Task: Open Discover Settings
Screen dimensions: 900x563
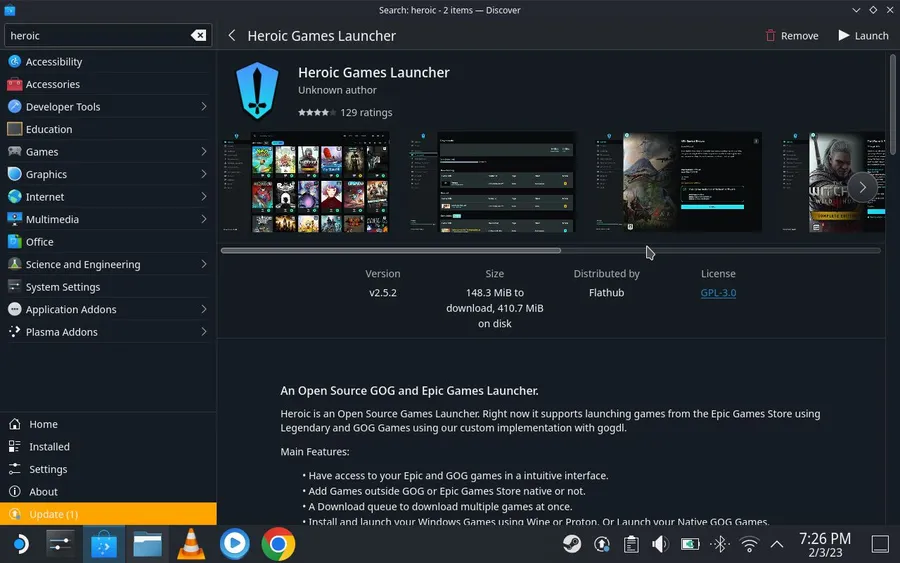Action: pos(108,469)
